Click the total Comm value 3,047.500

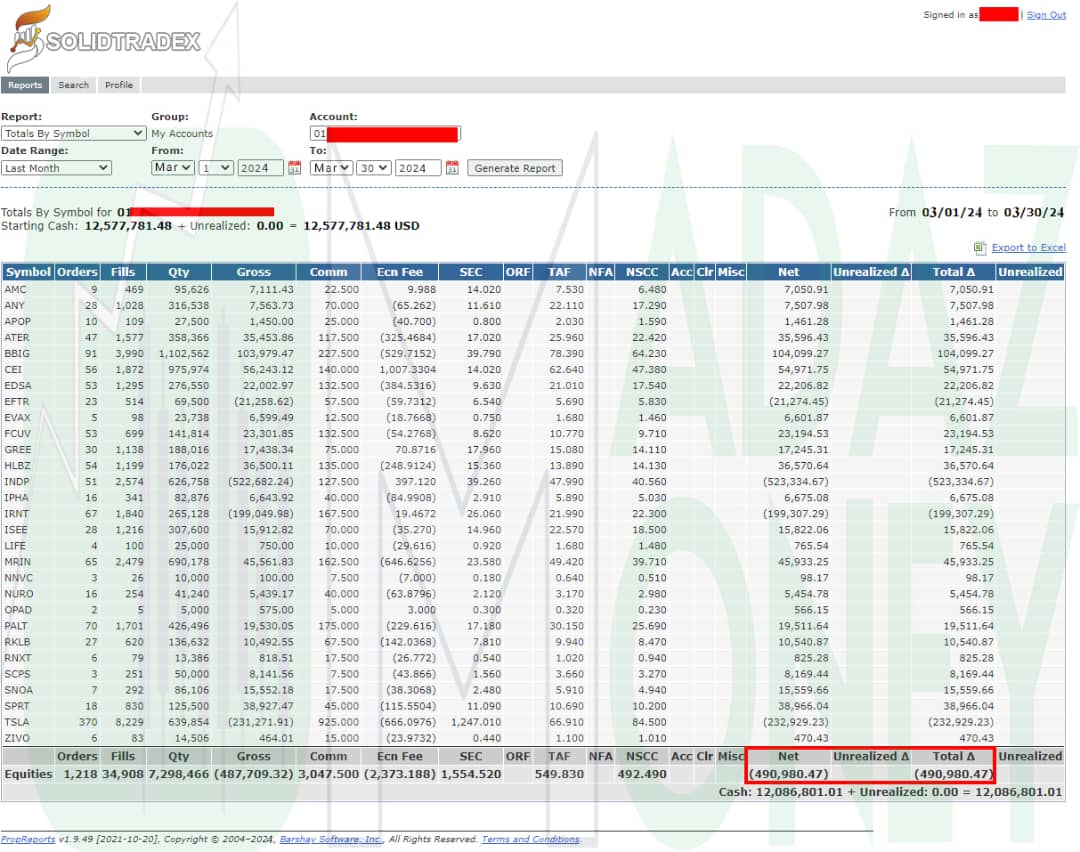tap(329, 774)
